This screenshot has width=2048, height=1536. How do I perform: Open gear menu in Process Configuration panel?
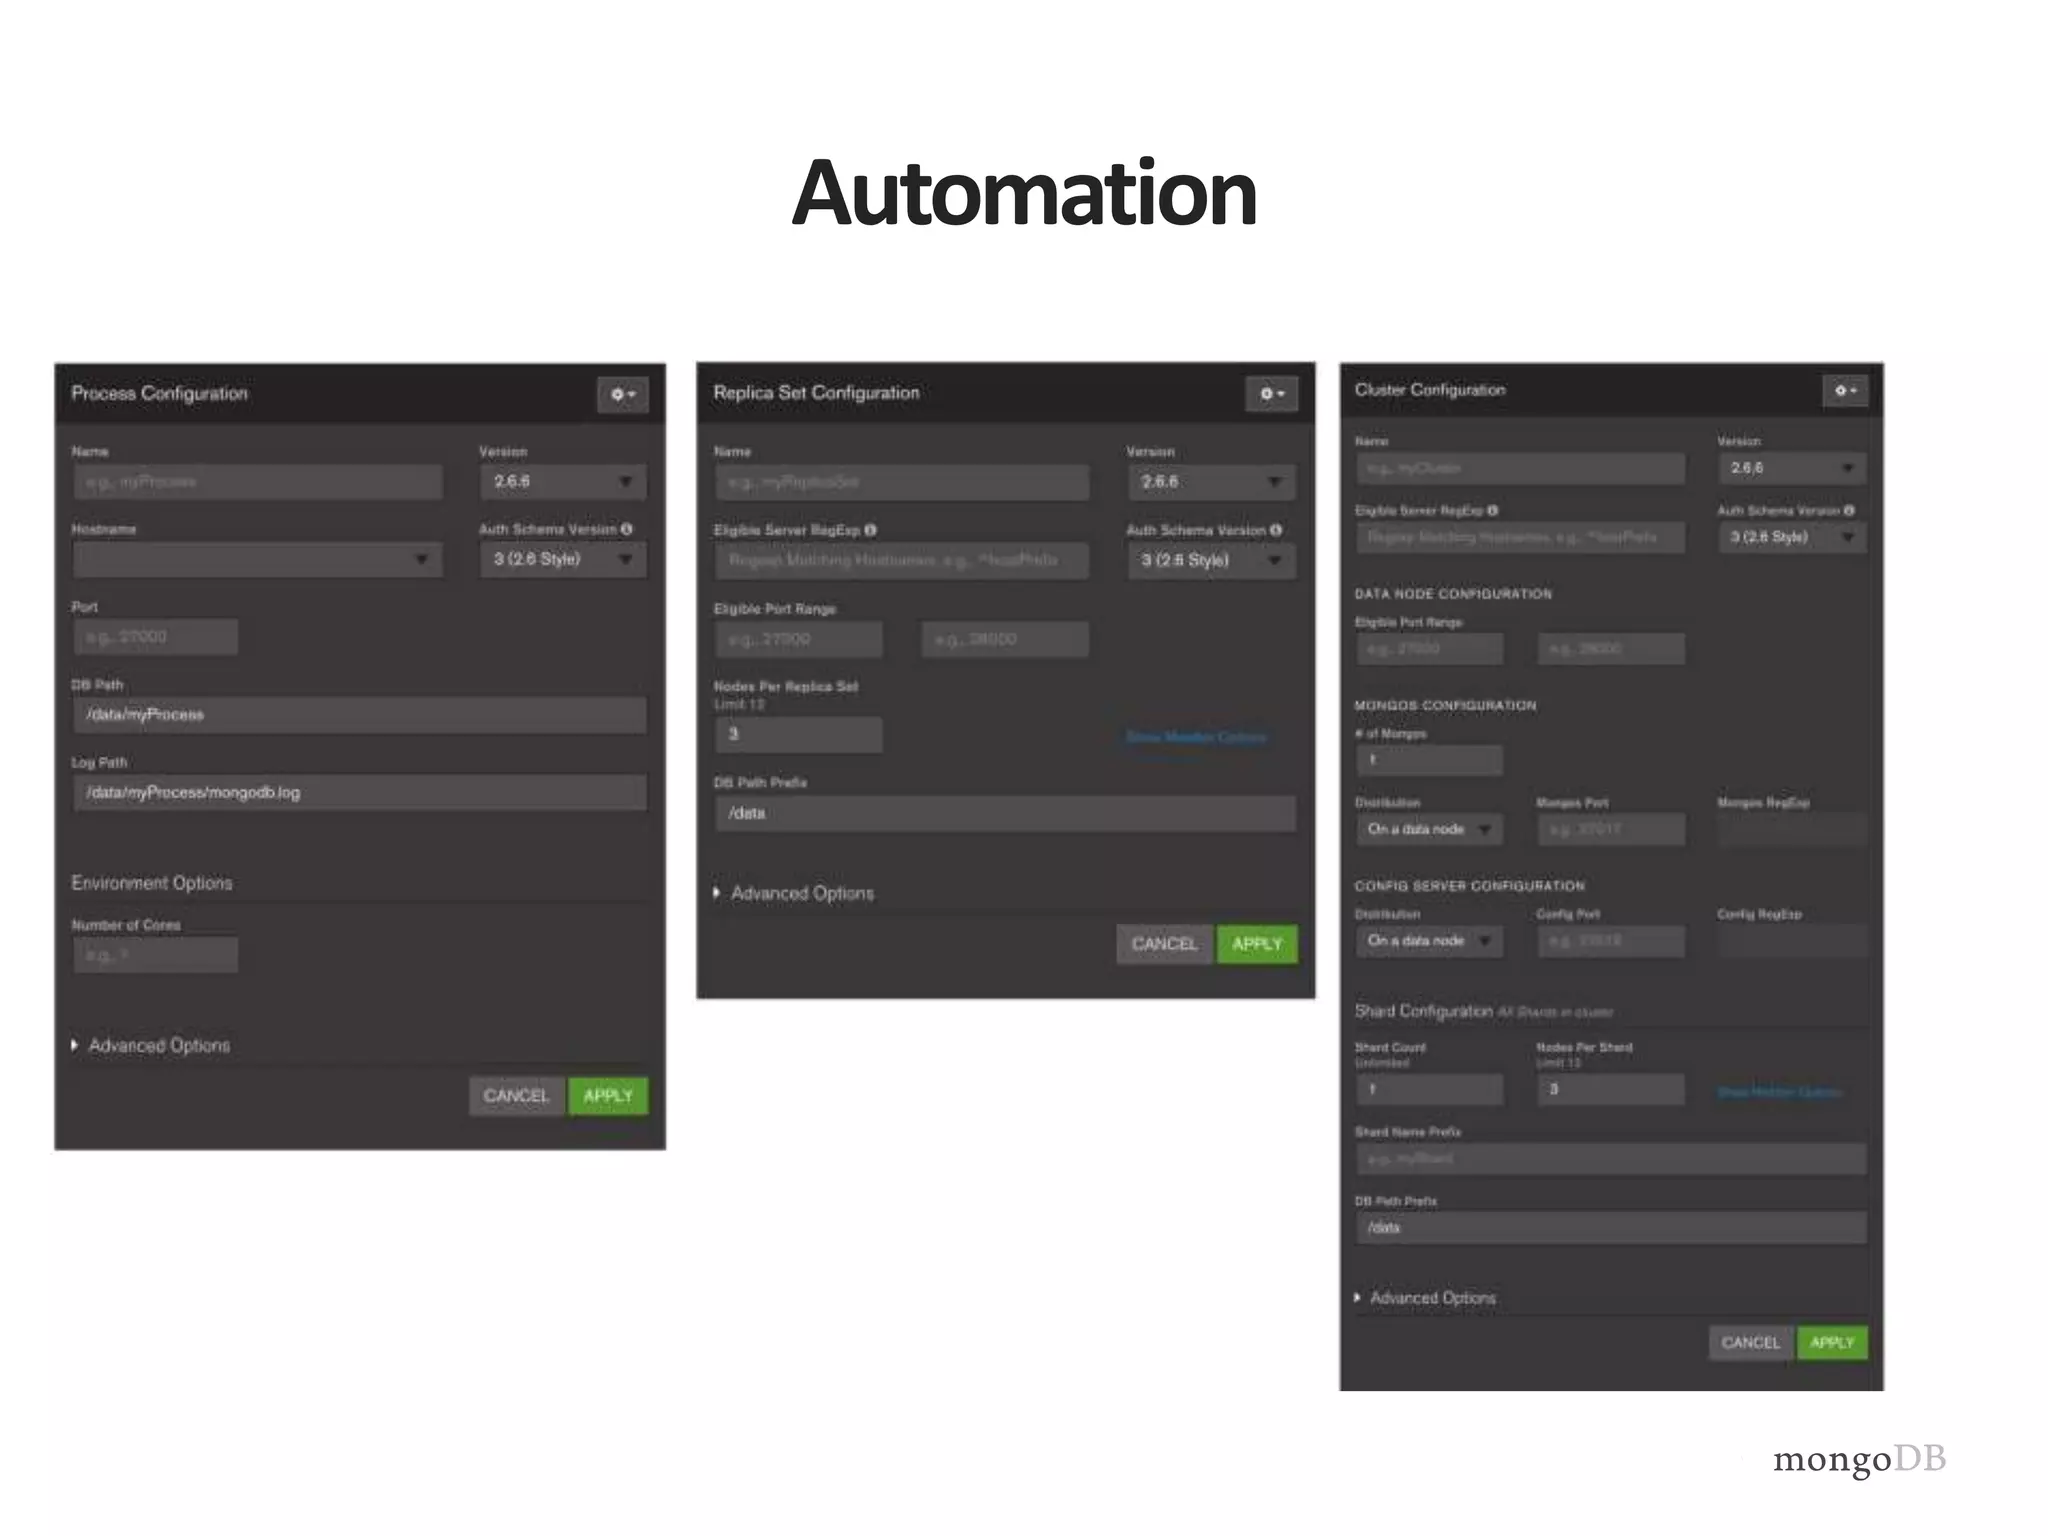coord(622,394)
